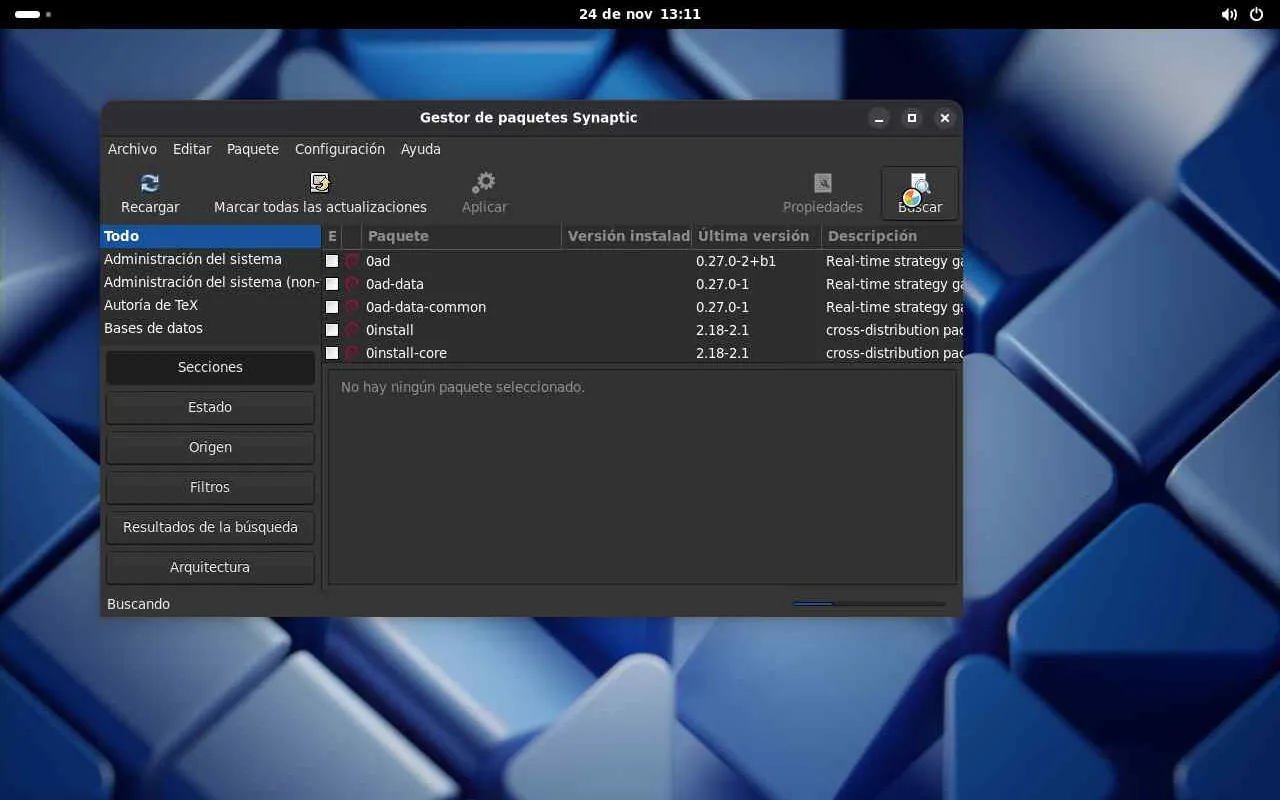This screenshot has height=800, width=1280.
Task: Switch to the Filtros view
Action: 210,487
